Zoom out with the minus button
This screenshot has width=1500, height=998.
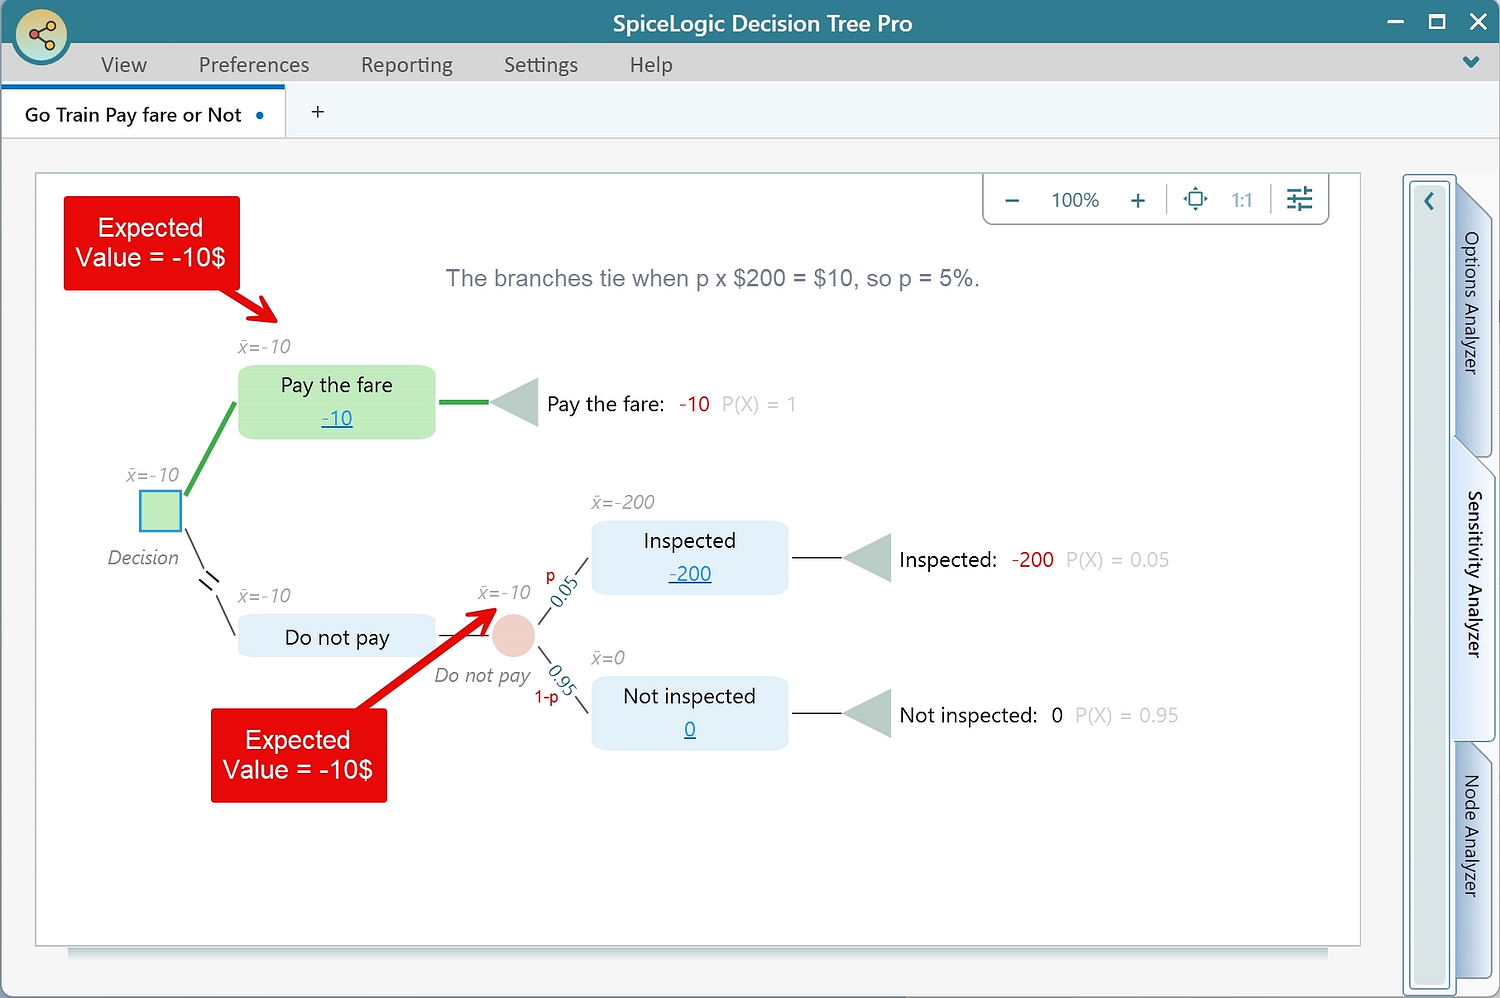pyautogui.click(x=1012, y=200)
